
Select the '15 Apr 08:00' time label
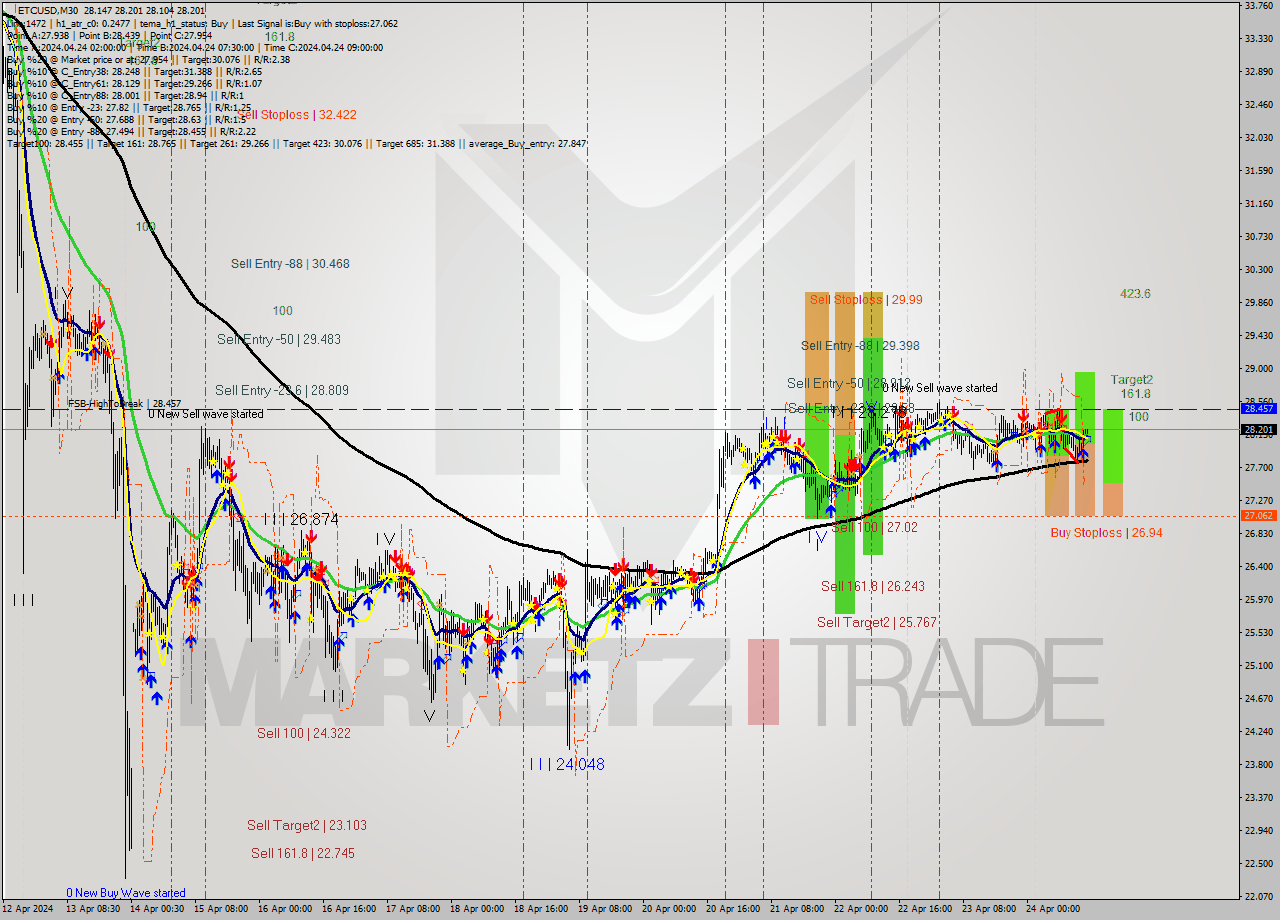pyautogui.click(x=221, y=910)
